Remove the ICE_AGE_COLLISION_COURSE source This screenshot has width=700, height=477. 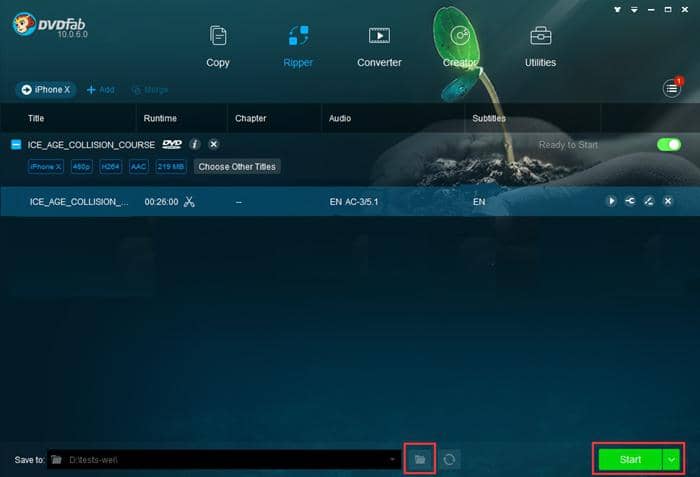[214, 144]
